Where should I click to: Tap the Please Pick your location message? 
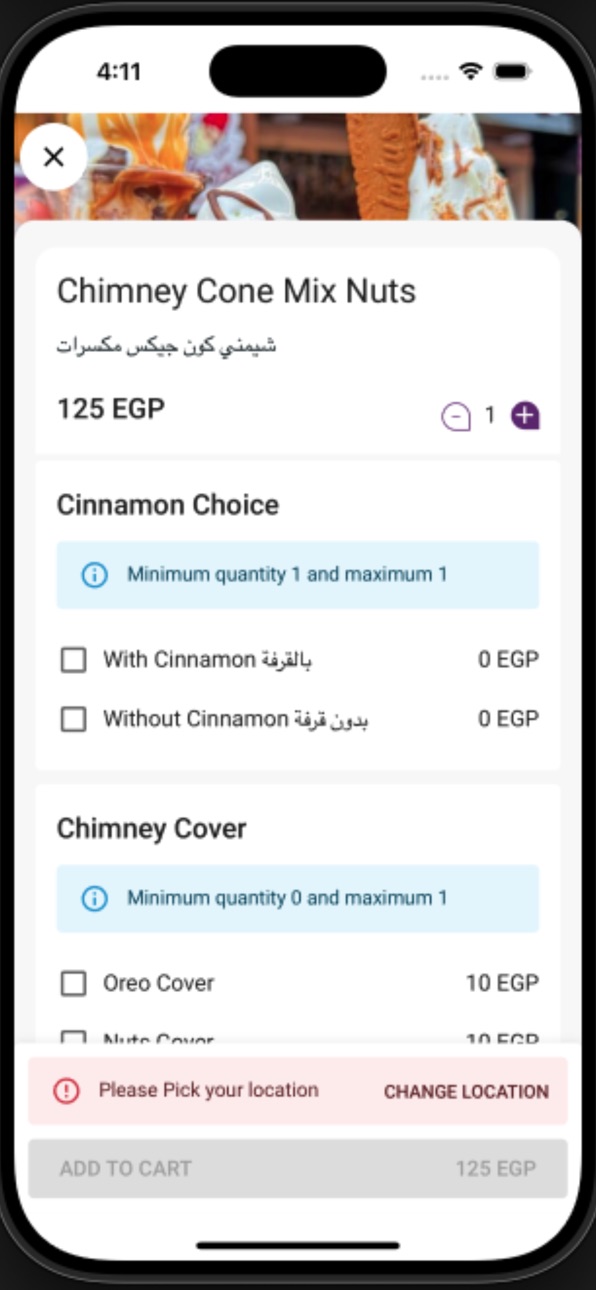(208, 1090)
